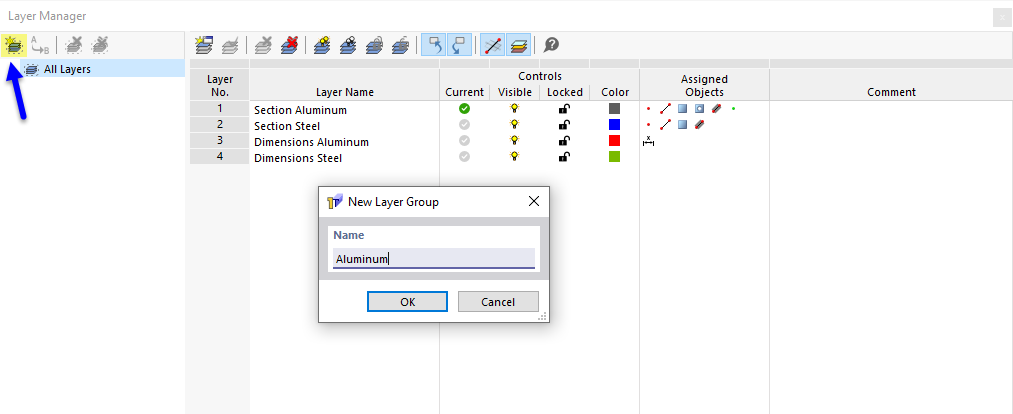Set Dimensions Steel as the current layer
The image size is (1013, 414).
coord(464,156)
